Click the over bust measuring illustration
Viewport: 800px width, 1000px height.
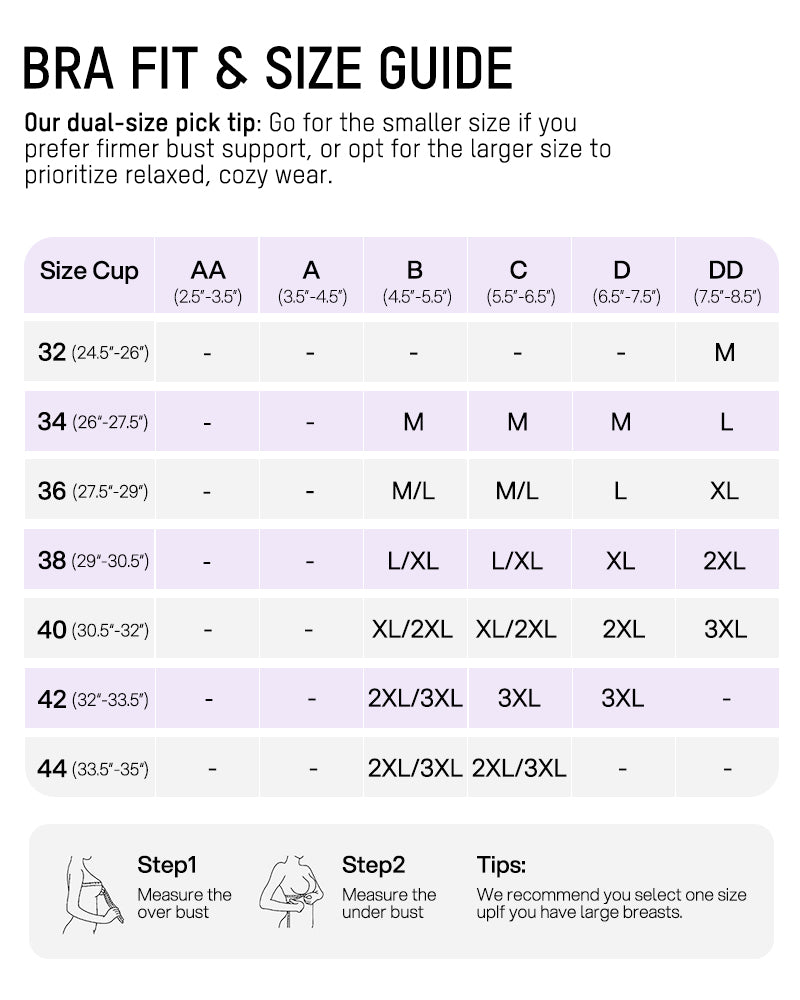93,894
